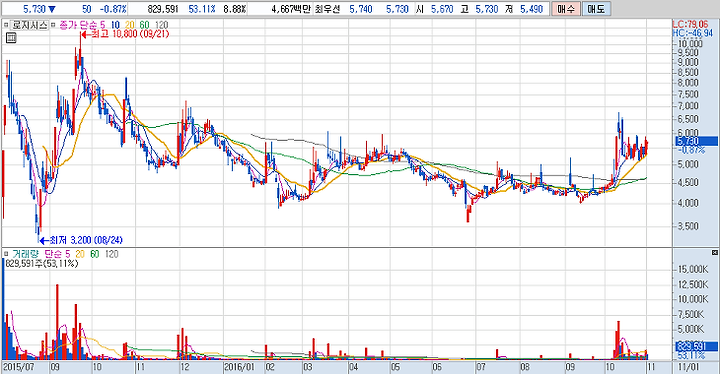Click the 8.88% value in header
The width and height of the screenshot is (720, 374).
click(x=235, y=9)
